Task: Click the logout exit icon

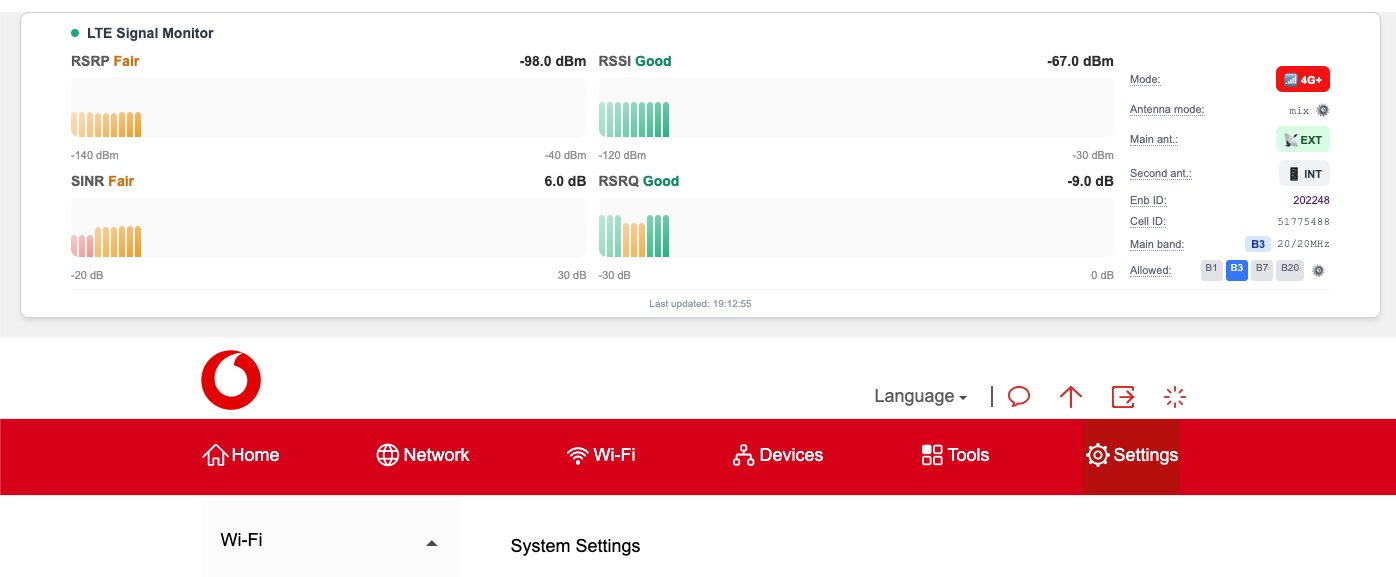Action: [1123, 397]
